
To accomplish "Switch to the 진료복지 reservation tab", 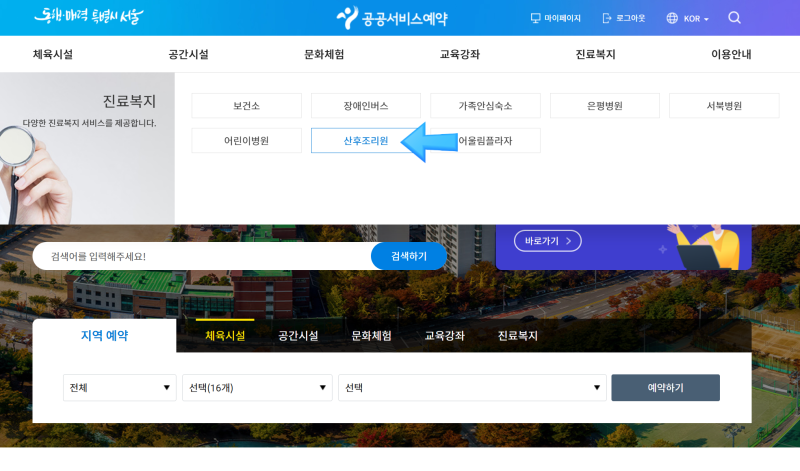I will tap(517, 335).
